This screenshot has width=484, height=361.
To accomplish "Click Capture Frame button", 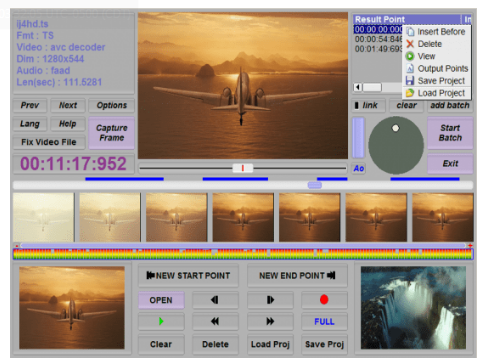I will click(112, 133).
